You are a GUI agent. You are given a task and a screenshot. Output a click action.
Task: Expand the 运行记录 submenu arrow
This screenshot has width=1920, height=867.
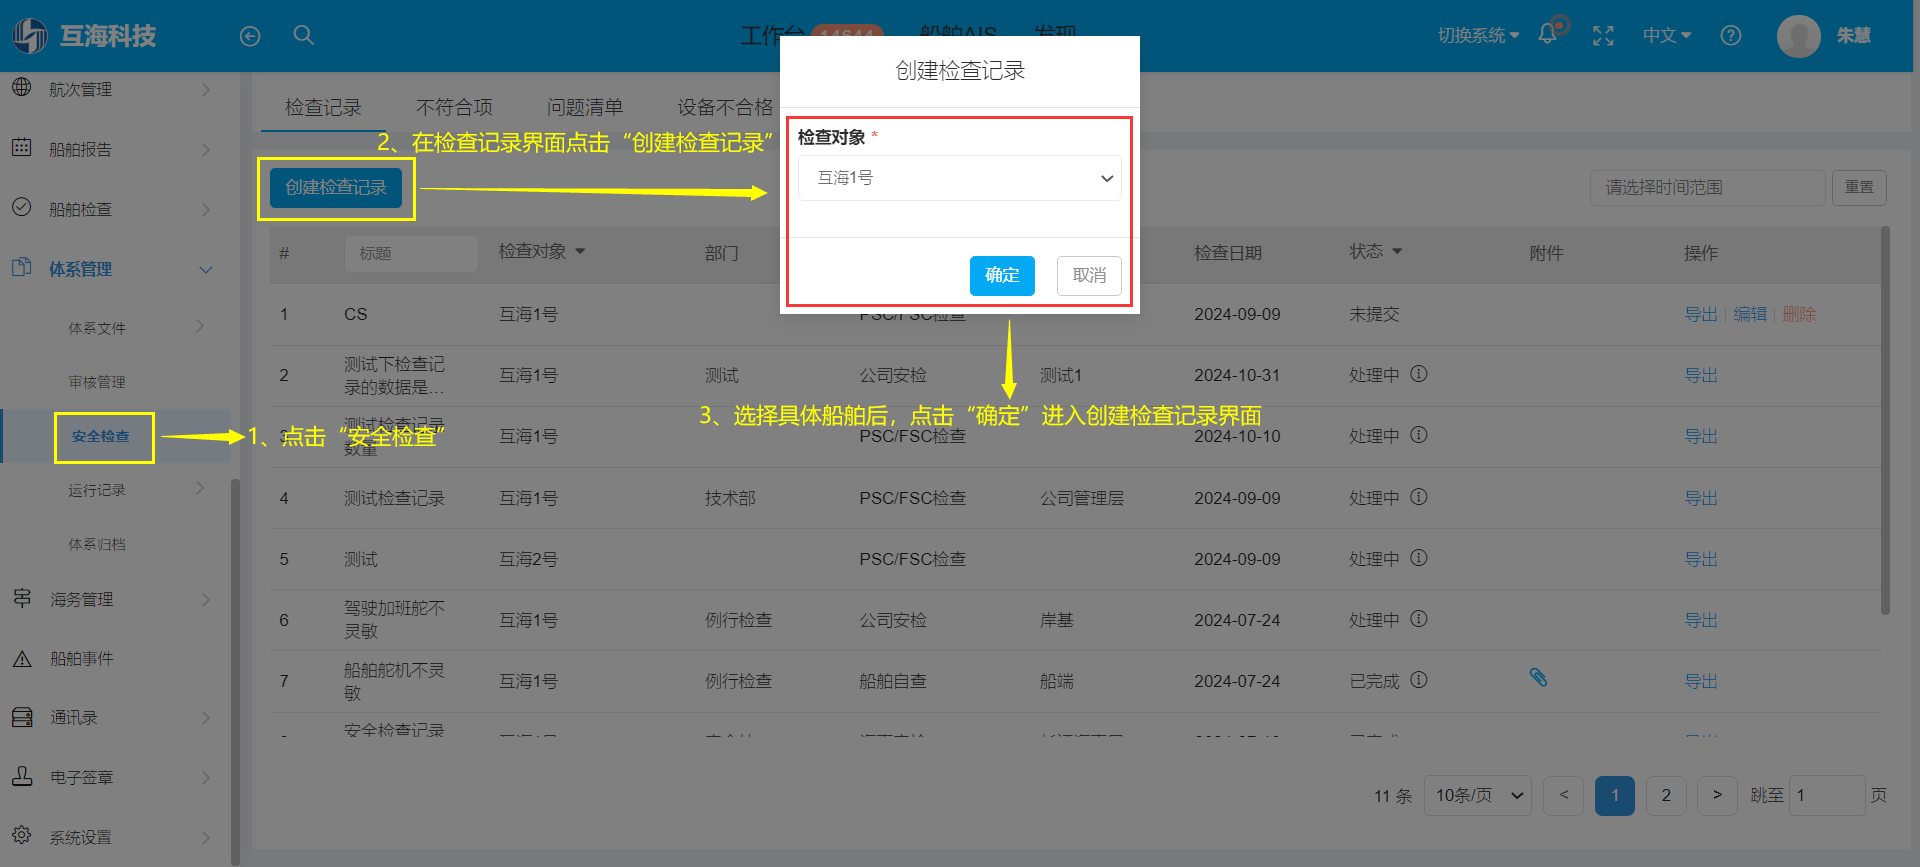point(200,488)
